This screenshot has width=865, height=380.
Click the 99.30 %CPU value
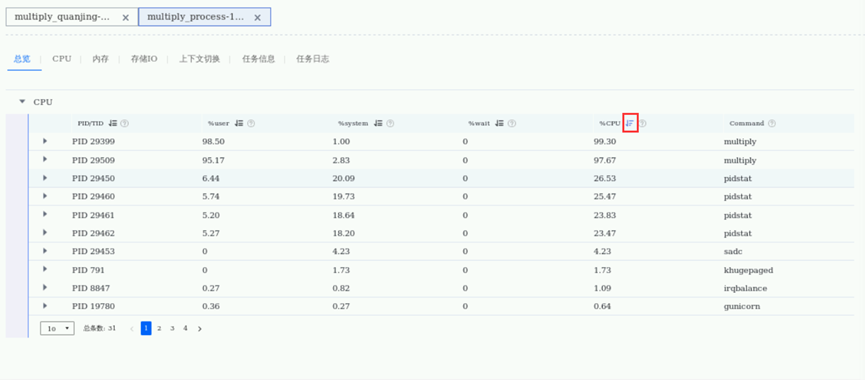pyautogui.click(x=605, y=142)
